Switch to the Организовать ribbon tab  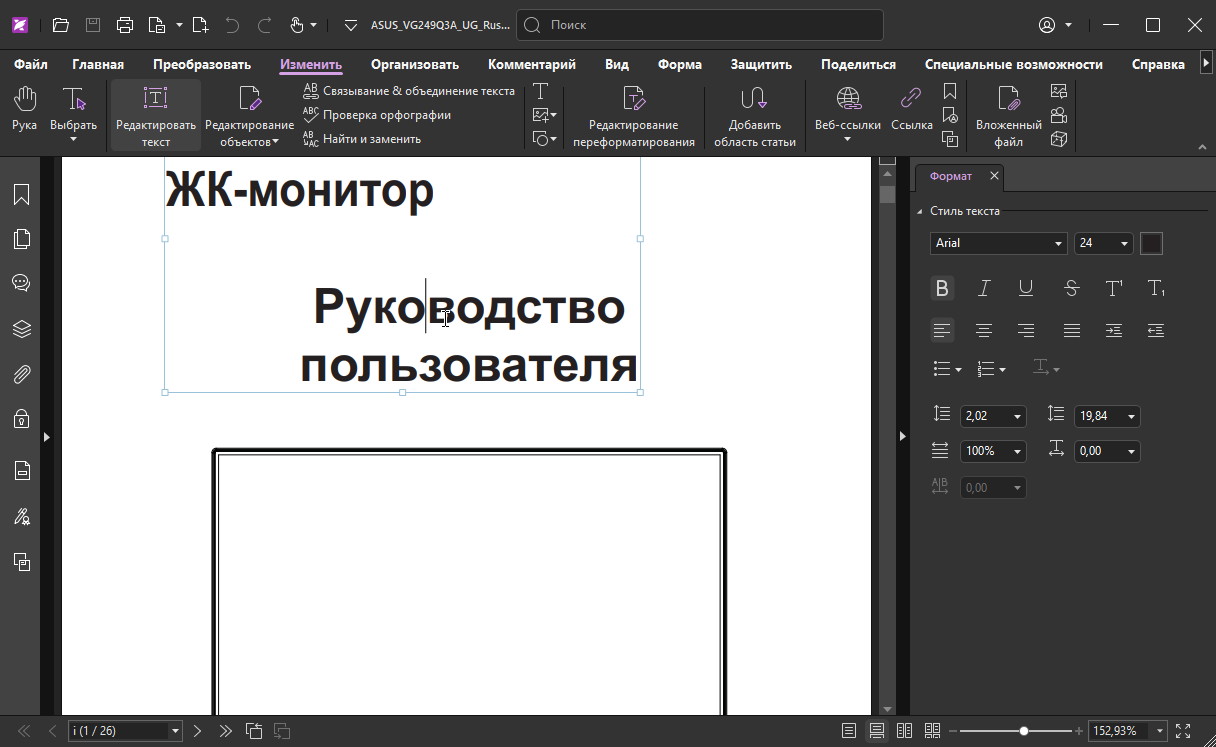pyautogui.click(x=415, y=64)
